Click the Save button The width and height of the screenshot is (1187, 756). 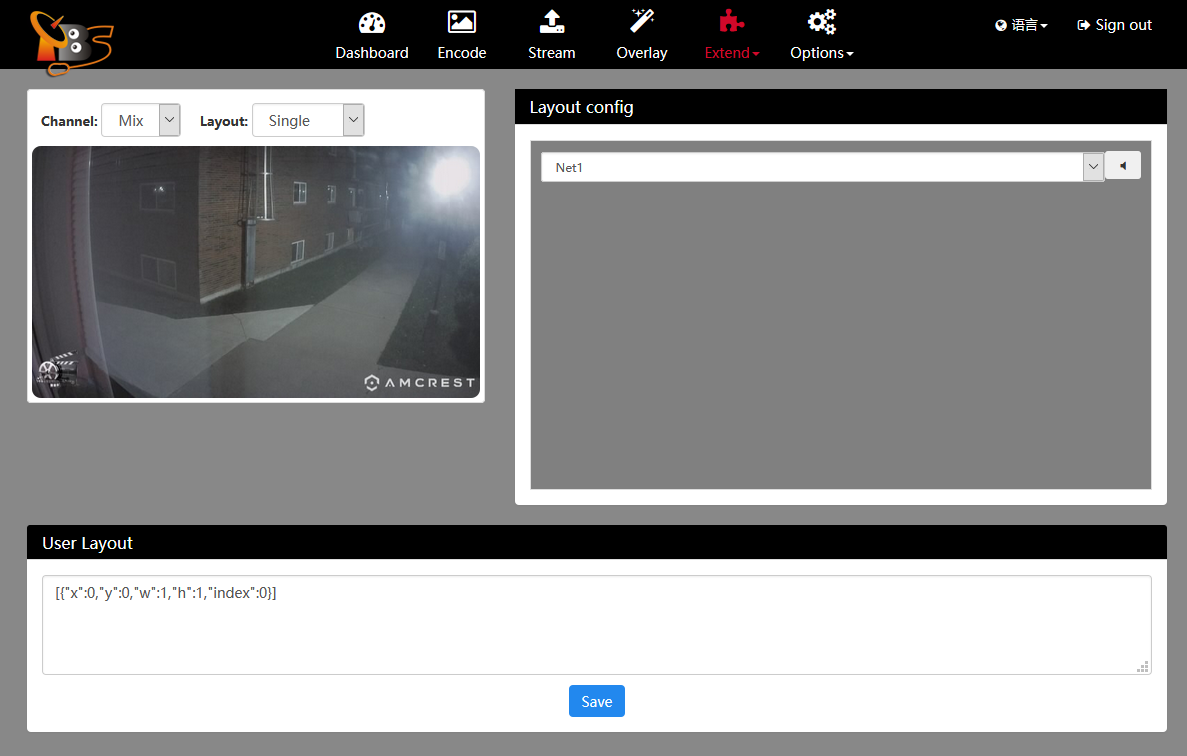pos(597,701)
